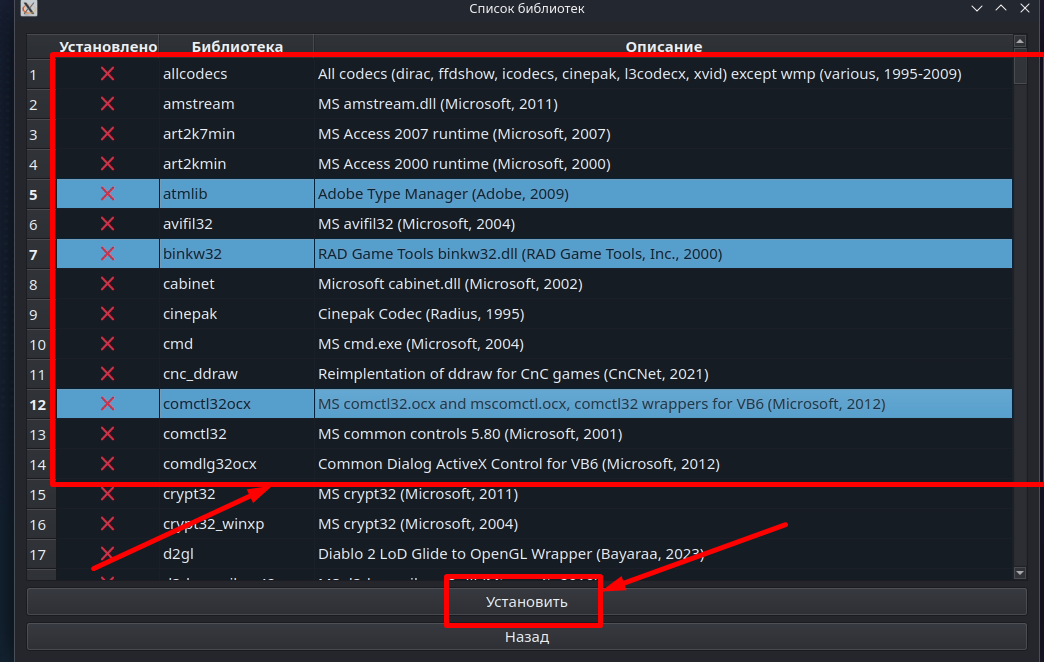This screenshot has width=1044, height=662.
Task: Select the comdlg32ocx library name
Action: pos(210,464)
